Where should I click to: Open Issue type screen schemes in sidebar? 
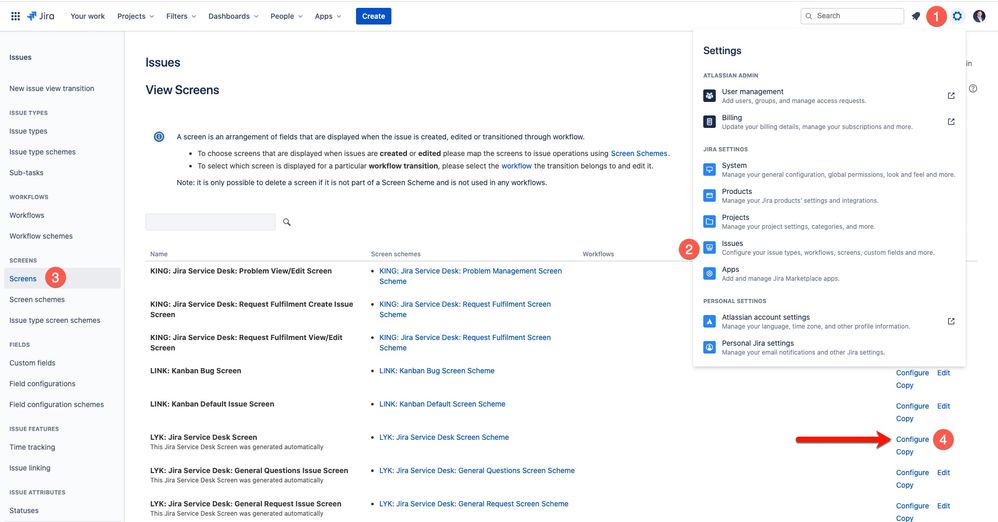click(55, 320)
